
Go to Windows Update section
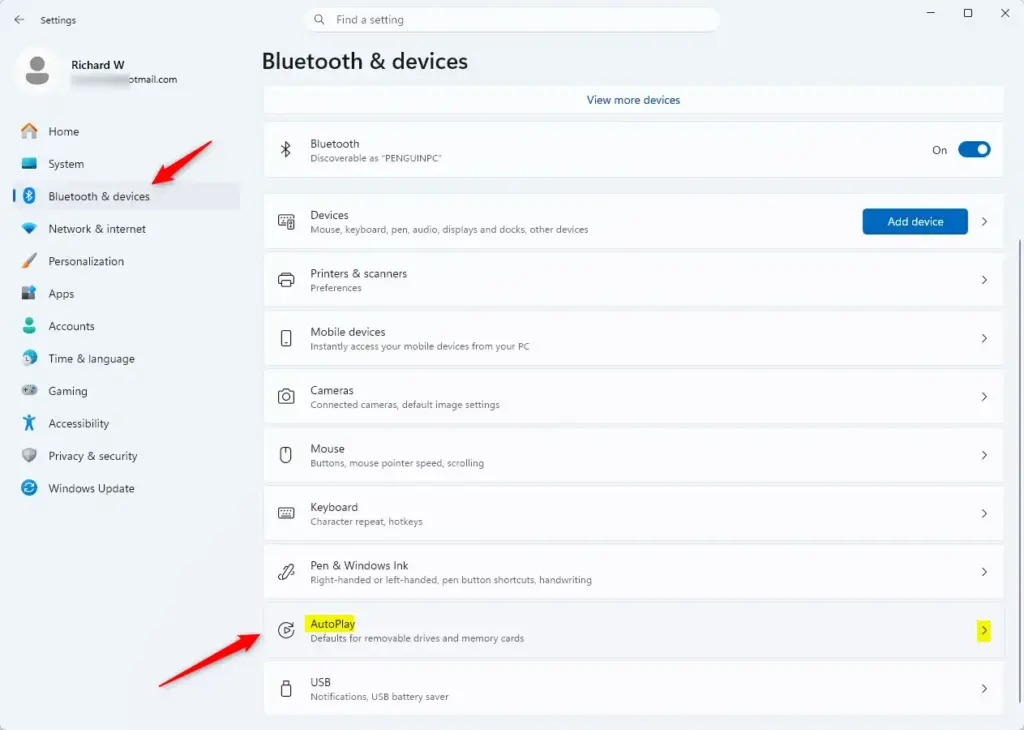[x=126, y=488]
